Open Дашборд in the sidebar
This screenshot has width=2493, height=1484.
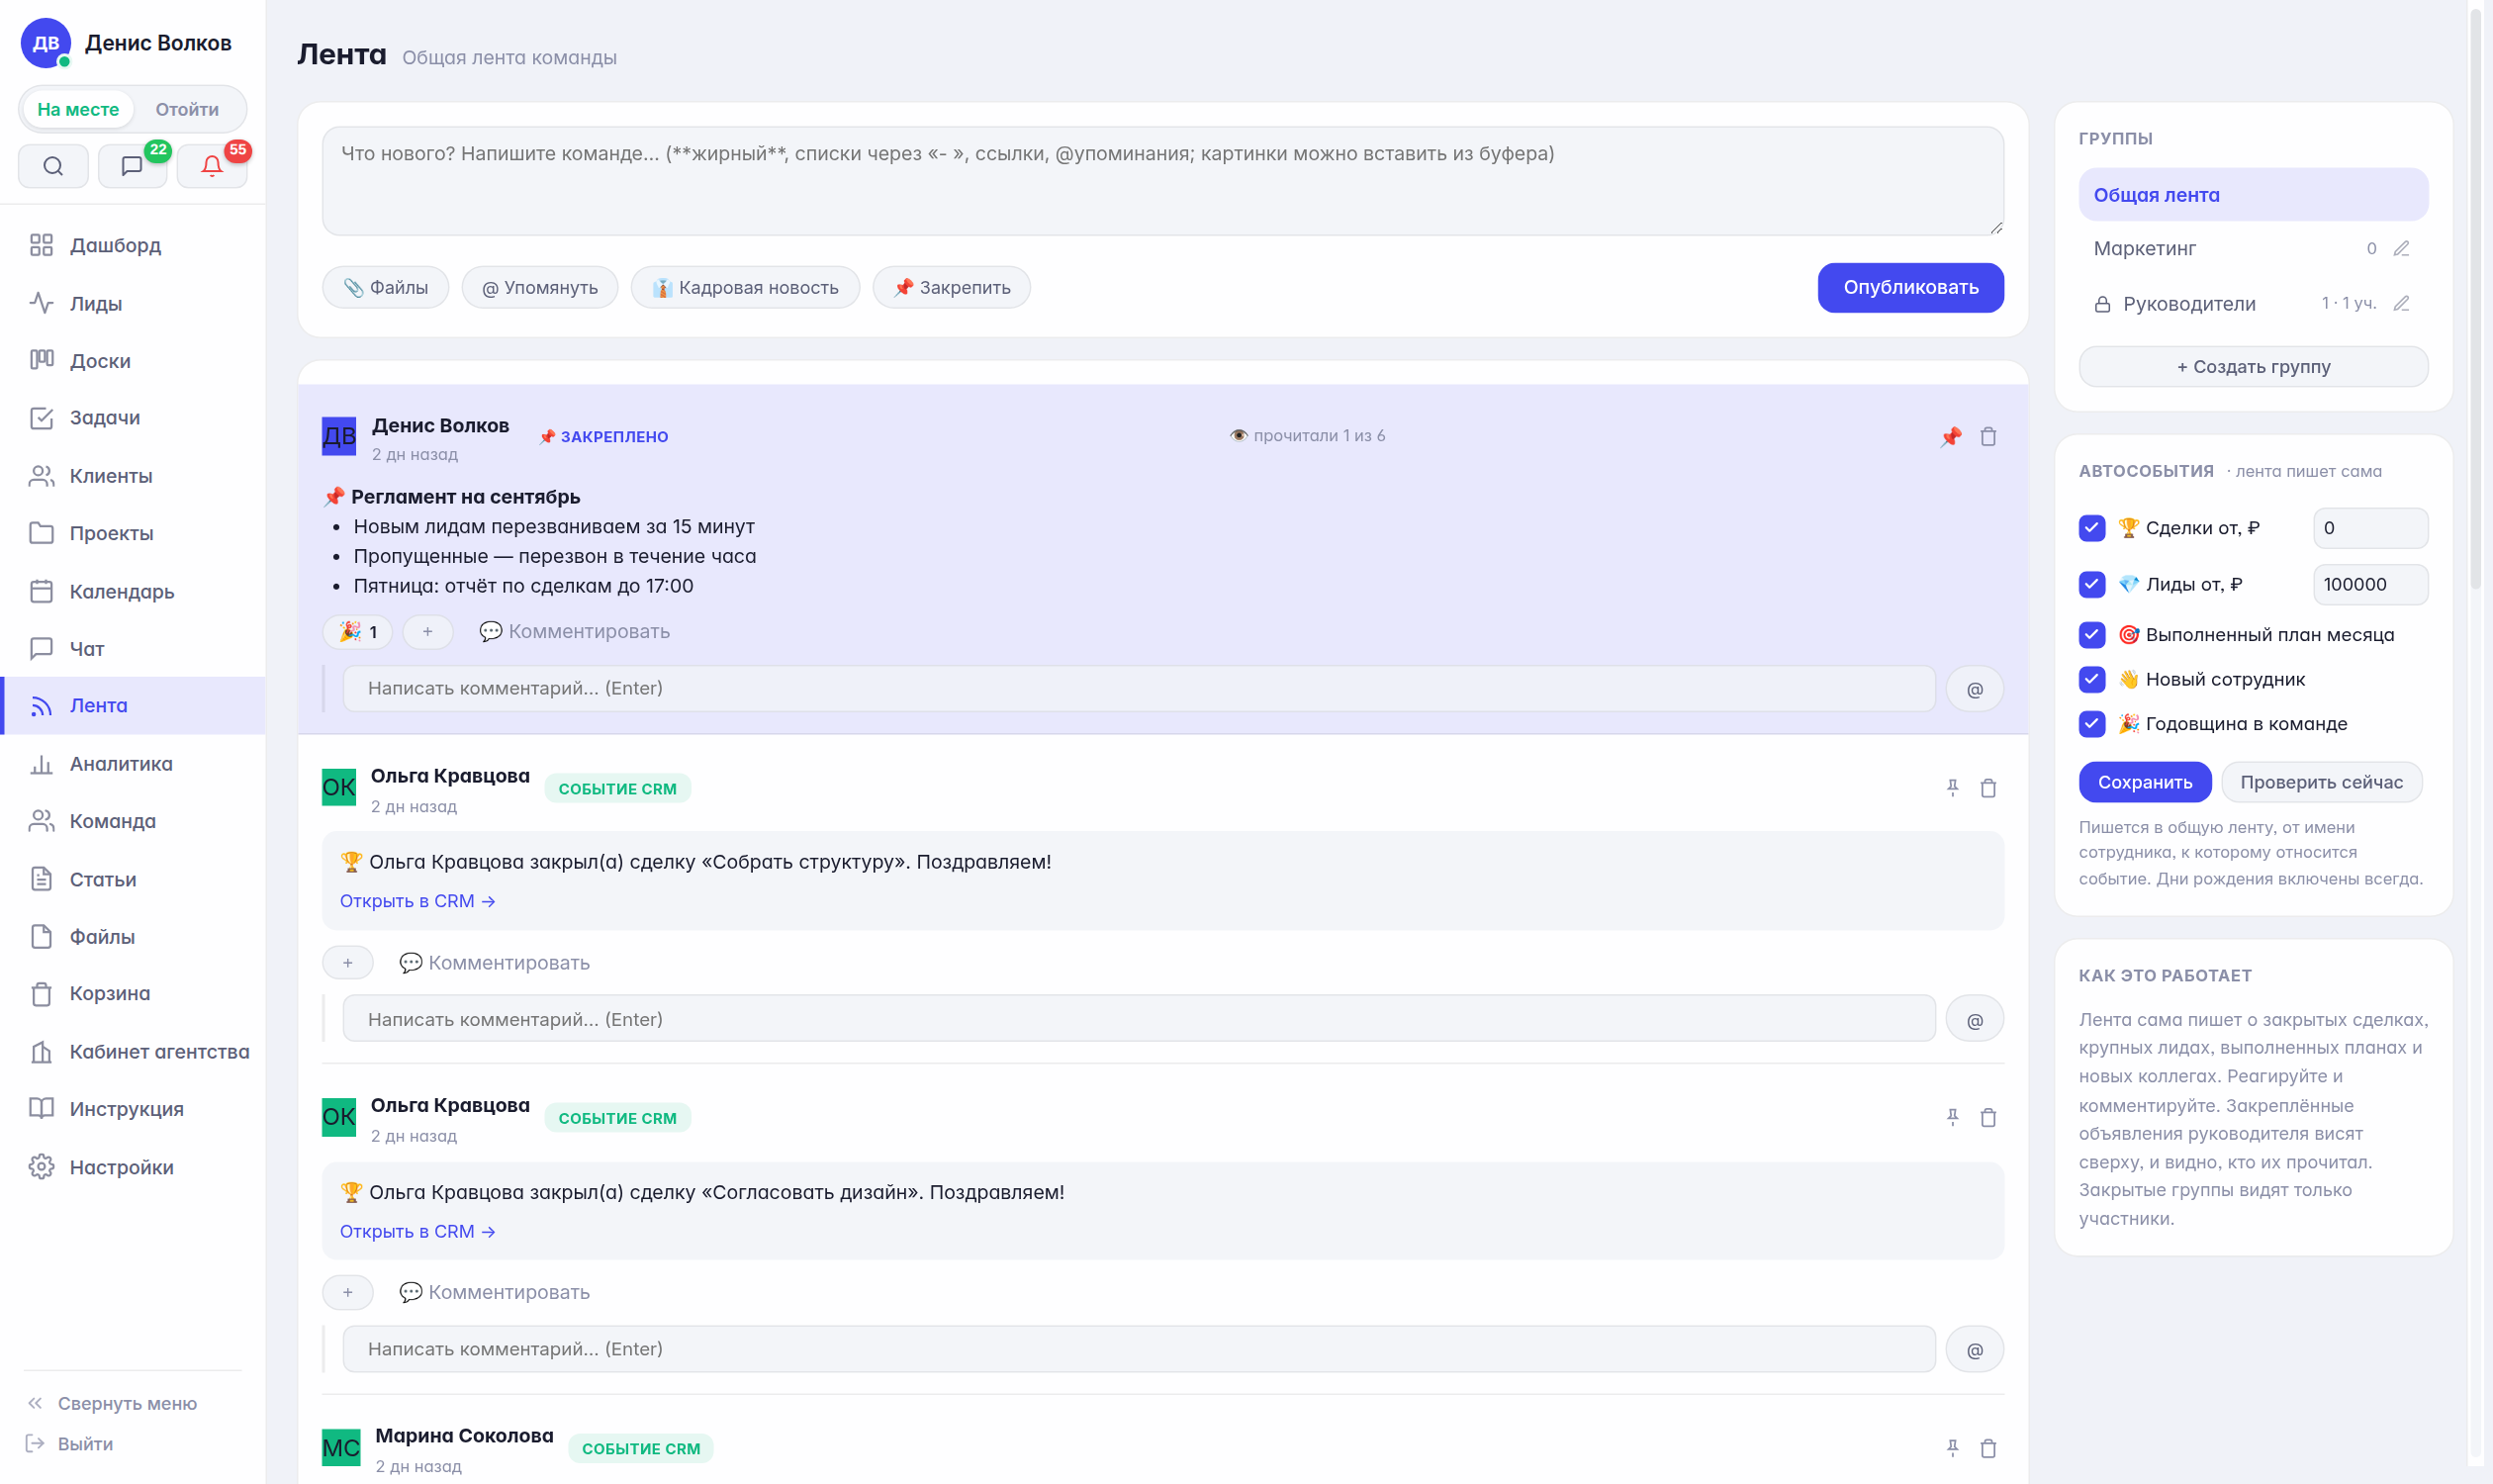(133, 245)
